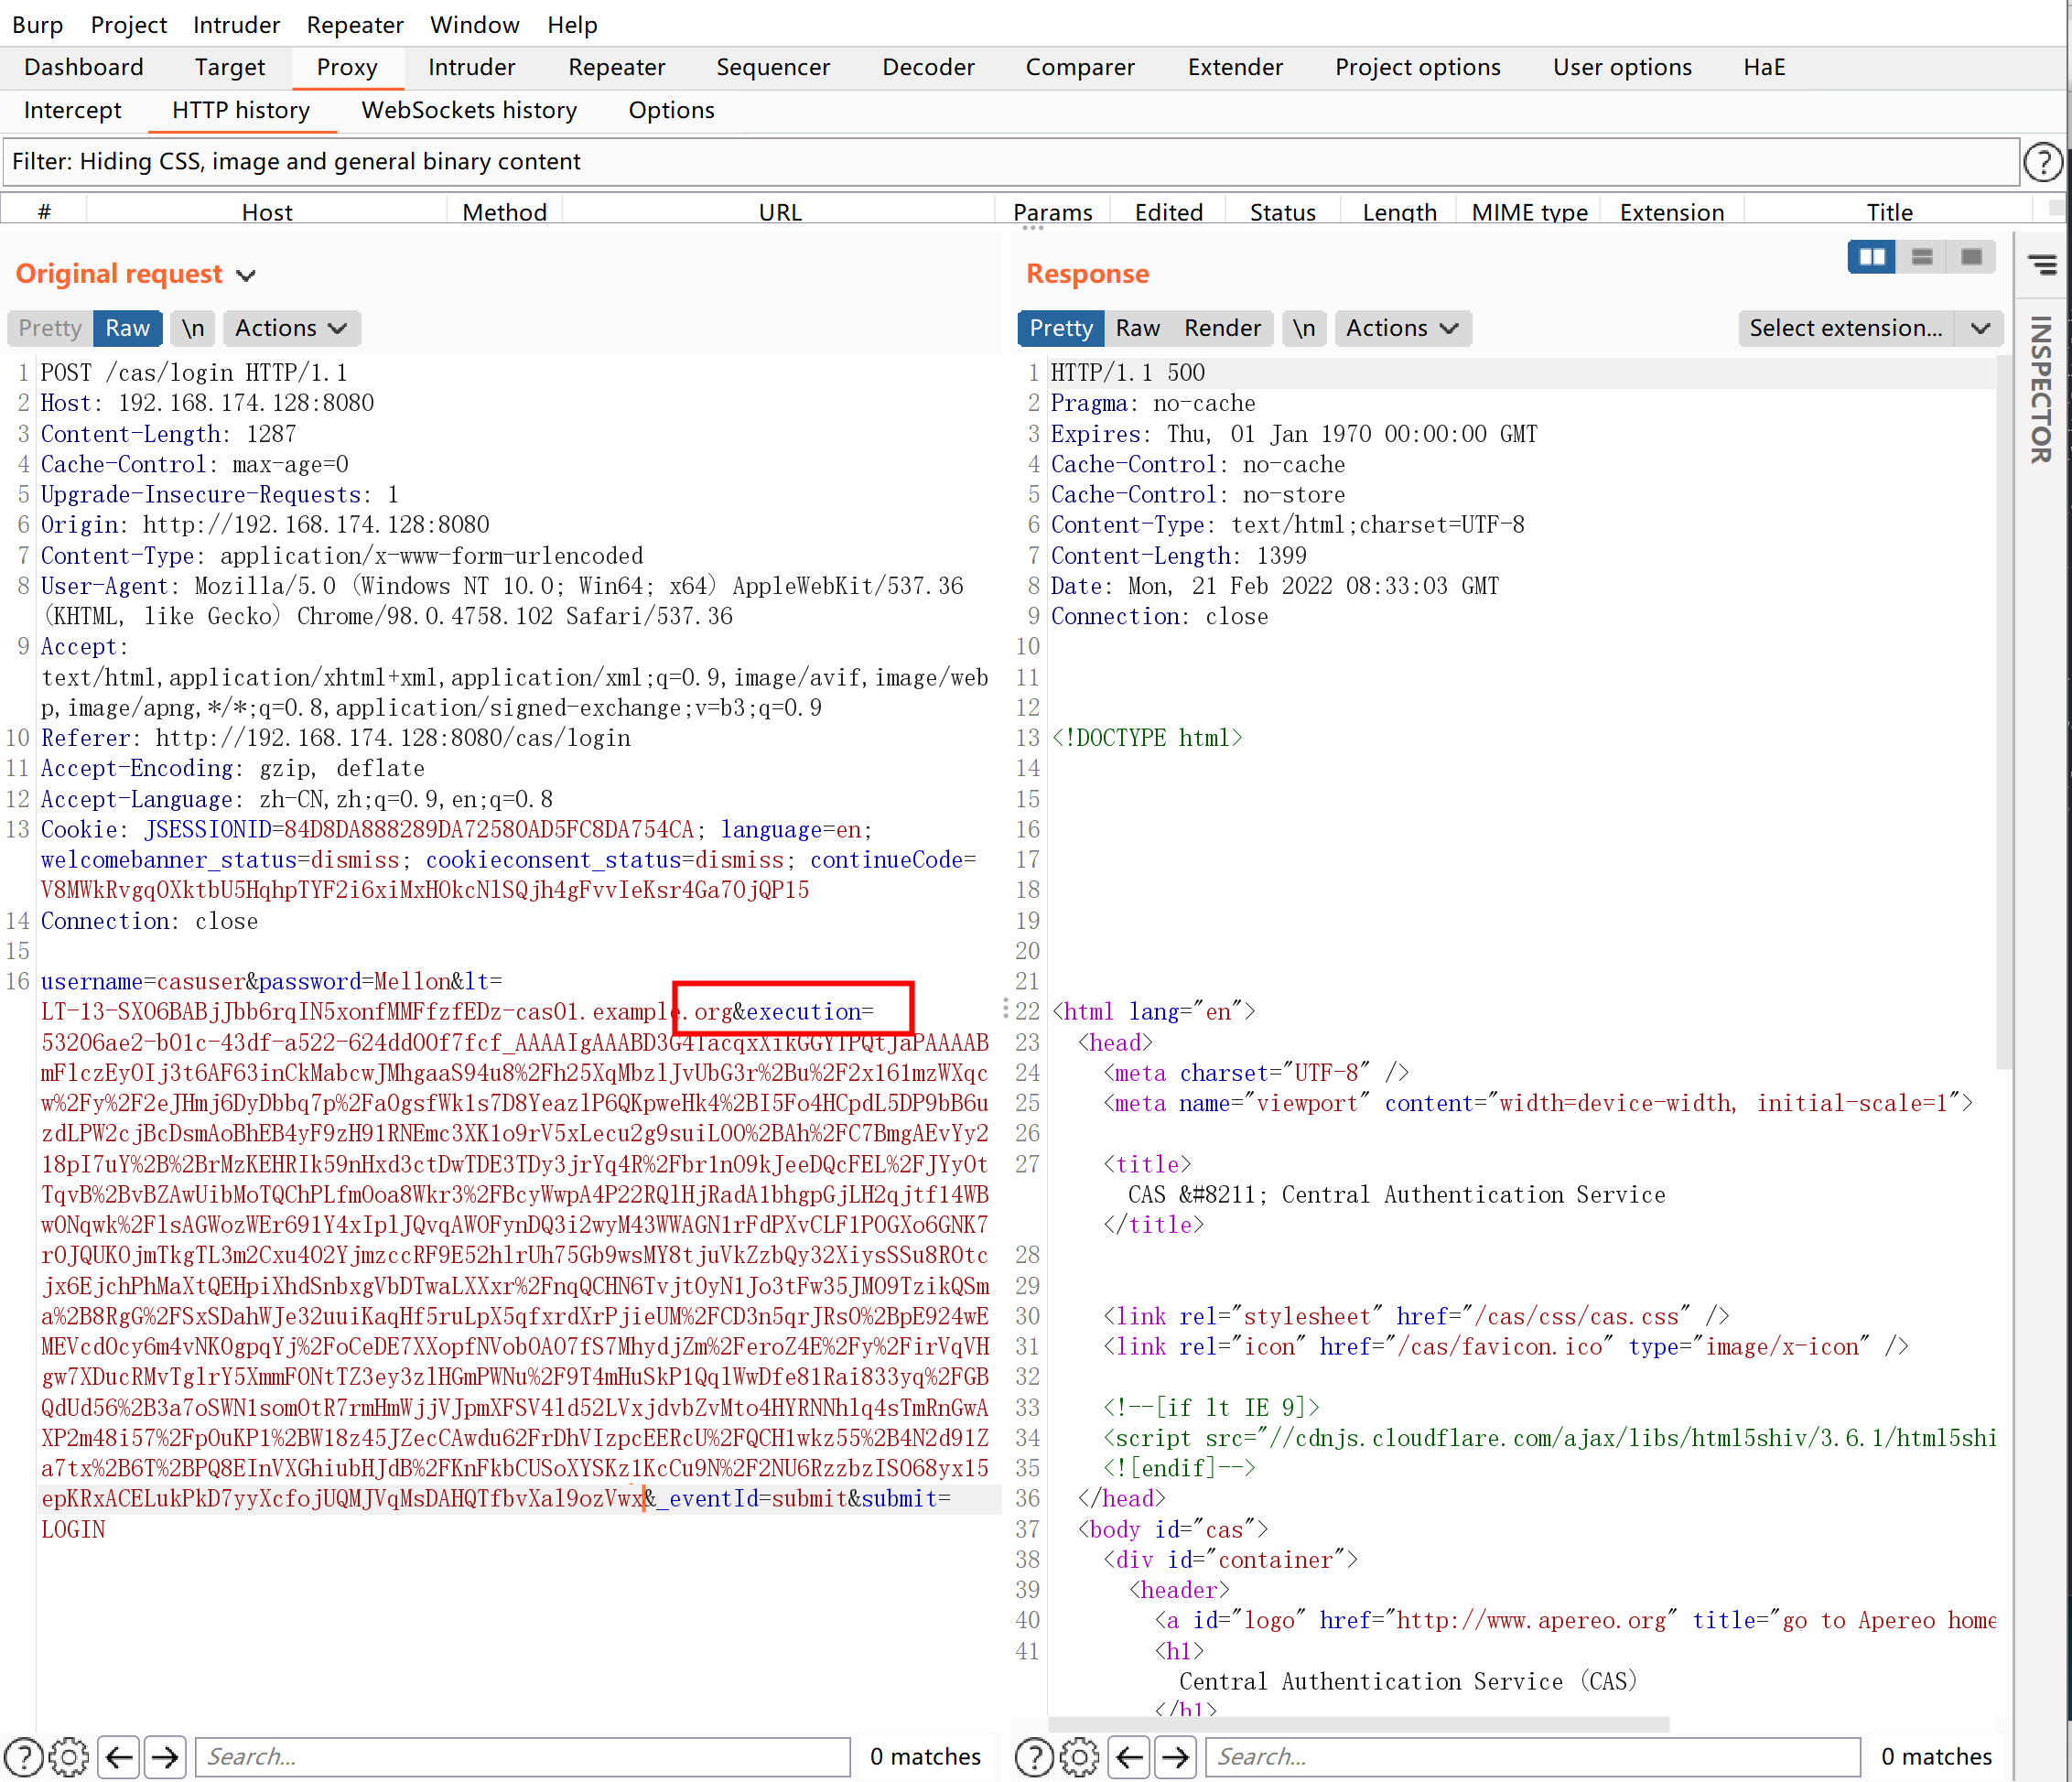Viewport: 2072px width, 1782px height.
Task: Open response search settings gear
Action: click(x=1079, y=1757)
